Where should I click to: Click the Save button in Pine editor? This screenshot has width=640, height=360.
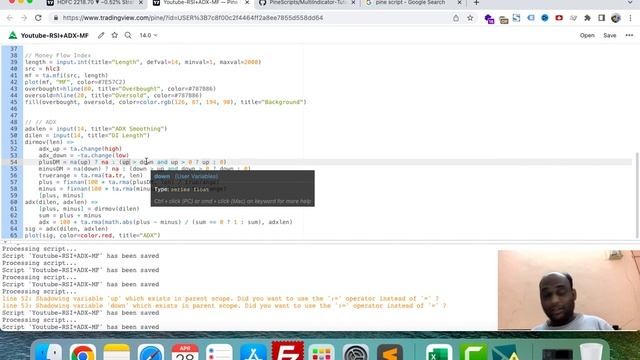(x=610, y=36)
